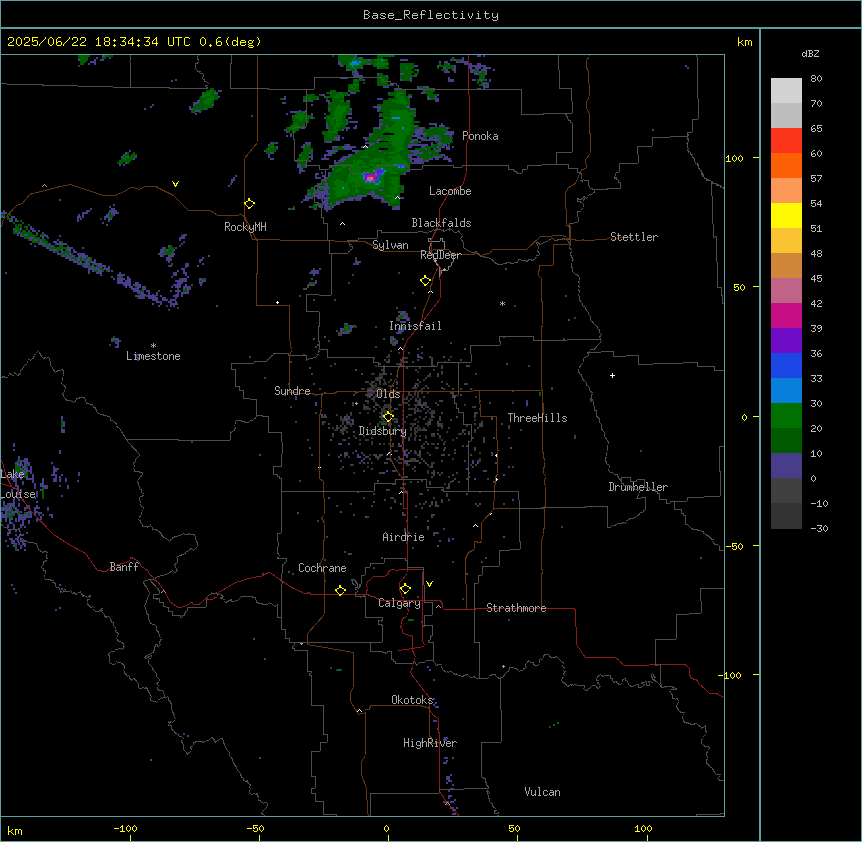Click the RockyMH label
This screenshot has width=862, height=842.
pos(245,227)
